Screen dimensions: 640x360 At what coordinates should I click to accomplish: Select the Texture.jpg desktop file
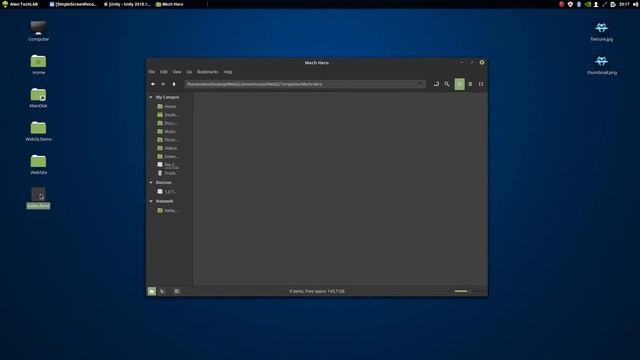pos(601,32)
